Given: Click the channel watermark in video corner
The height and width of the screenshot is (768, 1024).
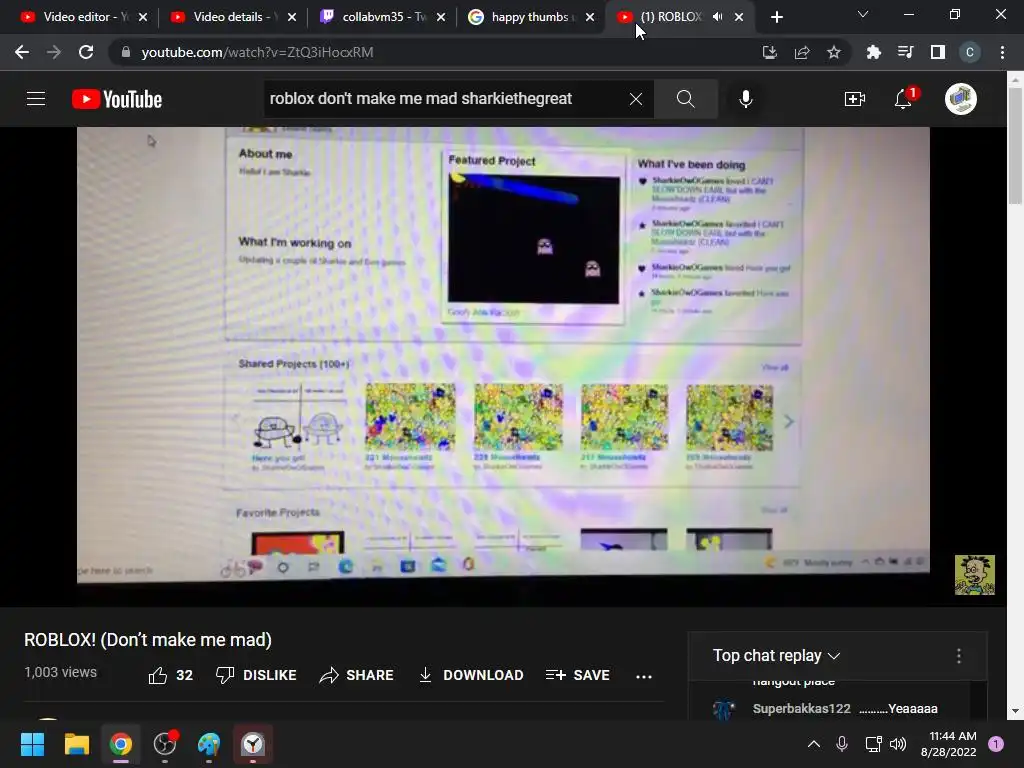Looking at the screenshot, I should click(974, 575).
